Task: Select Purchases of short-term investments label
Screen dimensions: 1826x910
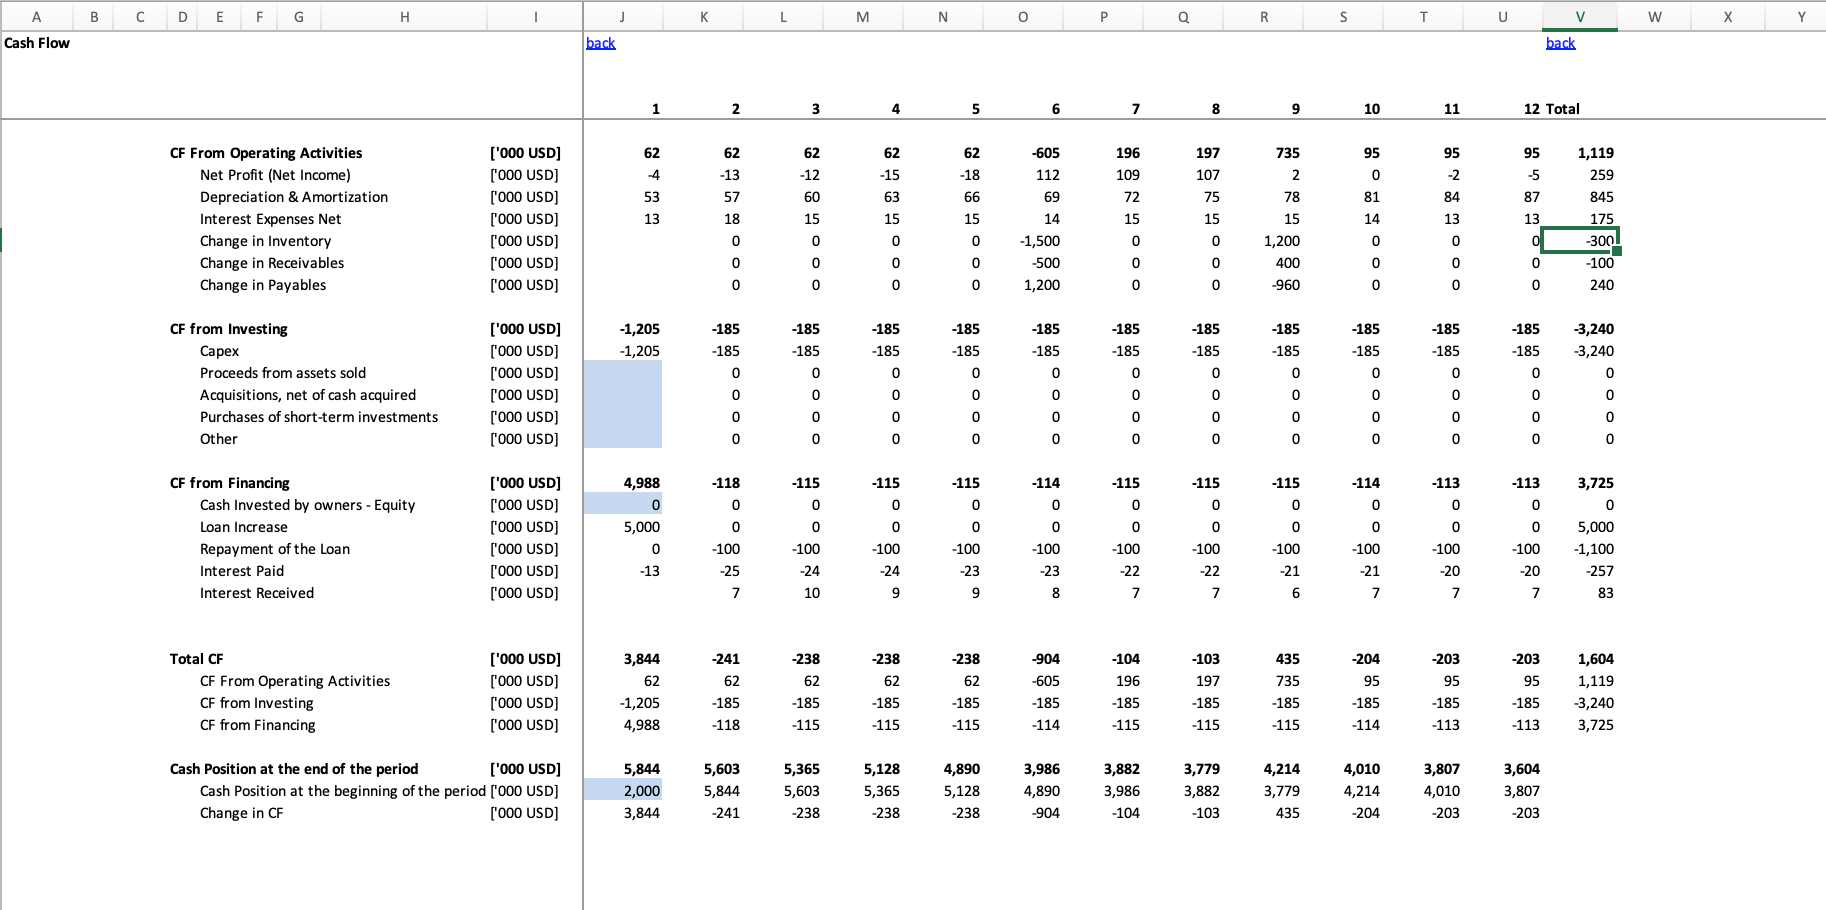Action: click(x=319, y=417)
